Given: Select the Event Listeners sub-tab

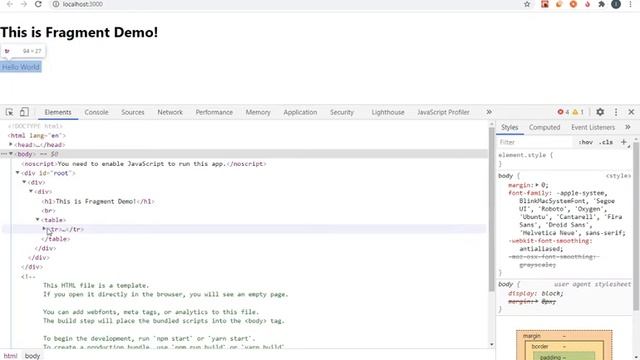Looking at the screenshot, I should click(x=593, y=127).
